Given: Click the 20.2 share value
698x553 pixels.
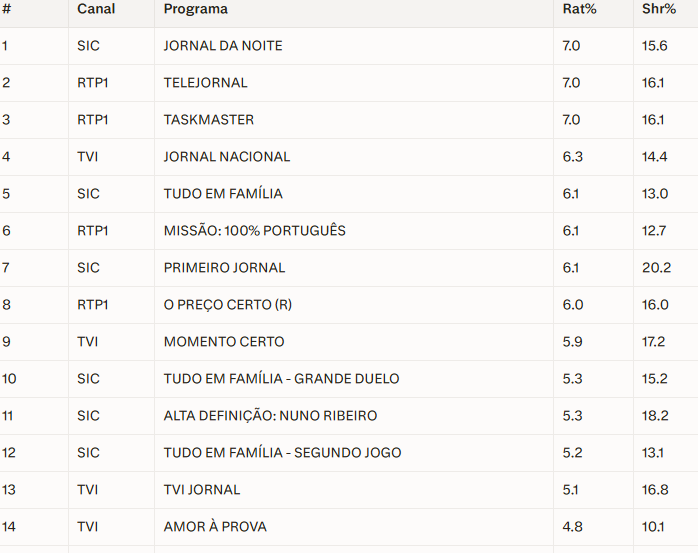Looking at the screenshot, I should pos(655,268).
